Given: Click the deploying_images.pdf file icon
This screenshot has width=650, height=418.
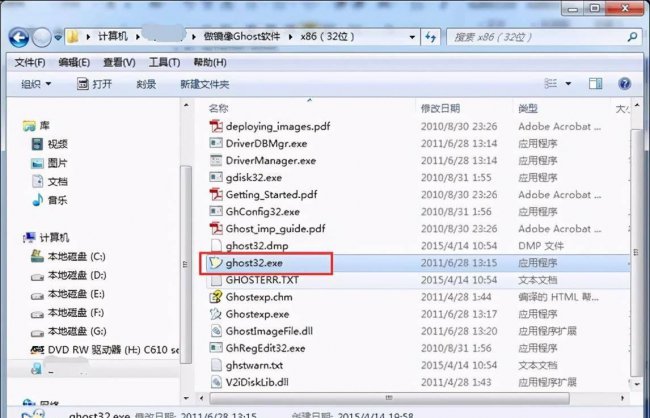Looking at the screenshot, I should pos(216,126).
